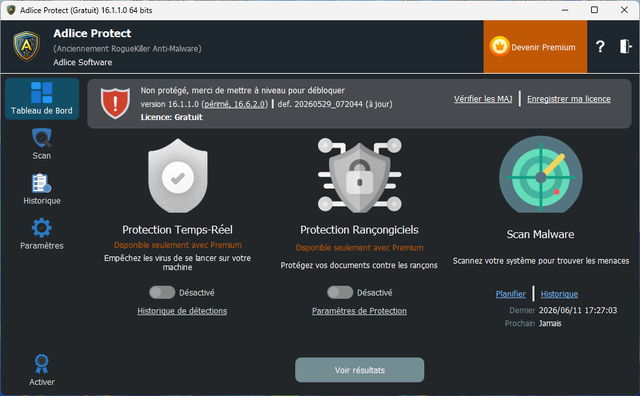Click the Protection Rançongiciels padlock shield icon

(x=360, y=175)
